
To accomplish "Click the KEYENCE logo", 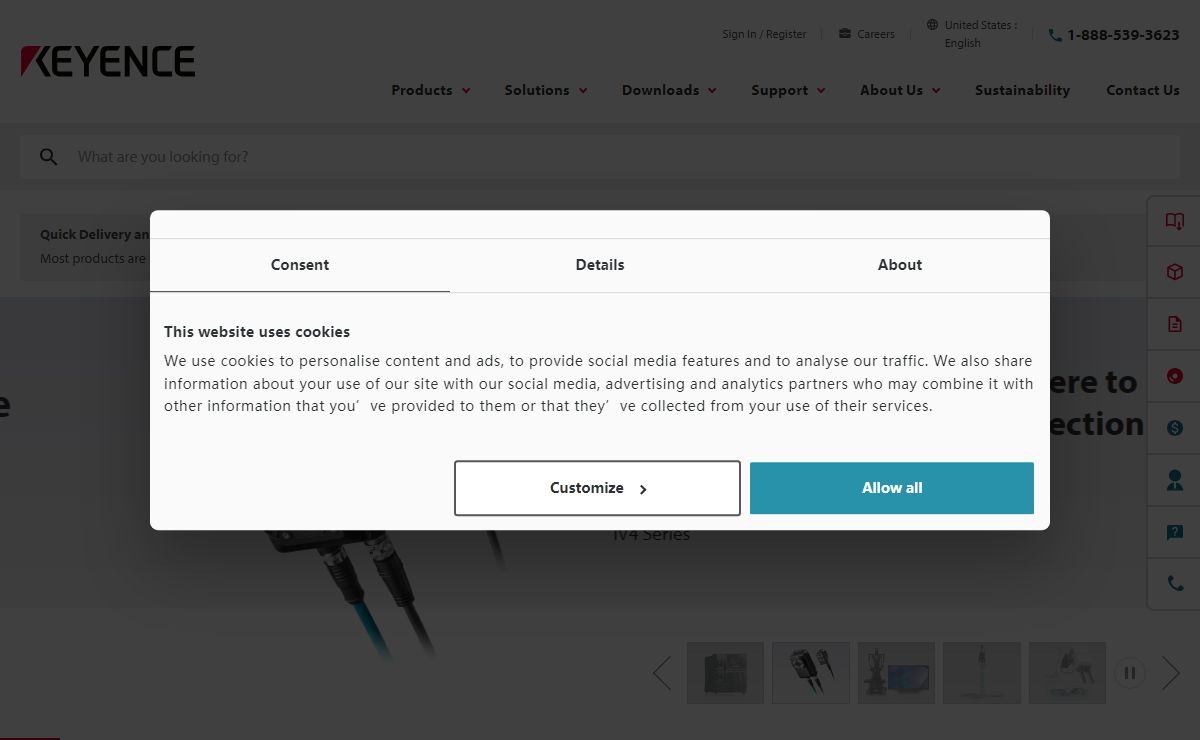I will (108, 61).
